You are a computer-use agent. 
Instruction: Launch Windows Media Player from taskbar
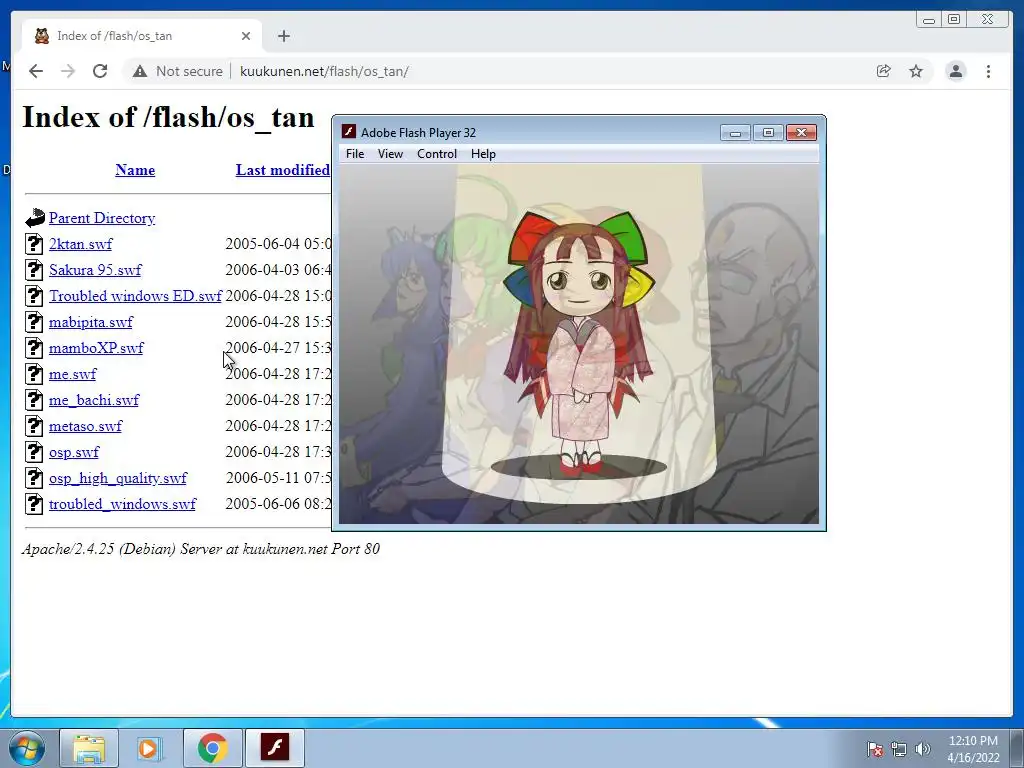[150, 748]
